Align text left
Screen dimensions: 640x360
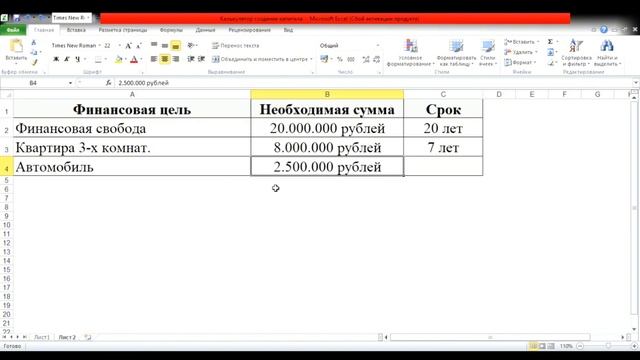click(x=154, y=60)
